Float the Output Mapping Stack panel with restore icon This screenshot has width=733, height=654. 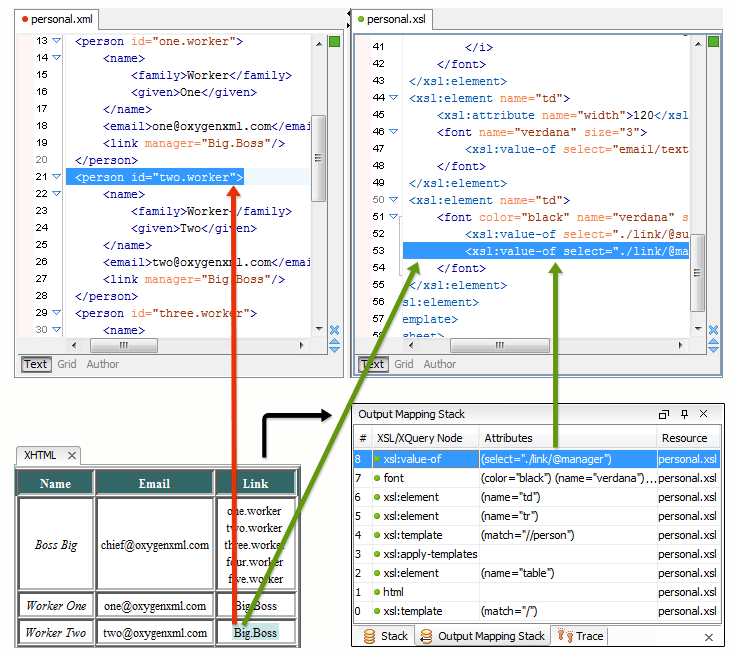point(664,414)
